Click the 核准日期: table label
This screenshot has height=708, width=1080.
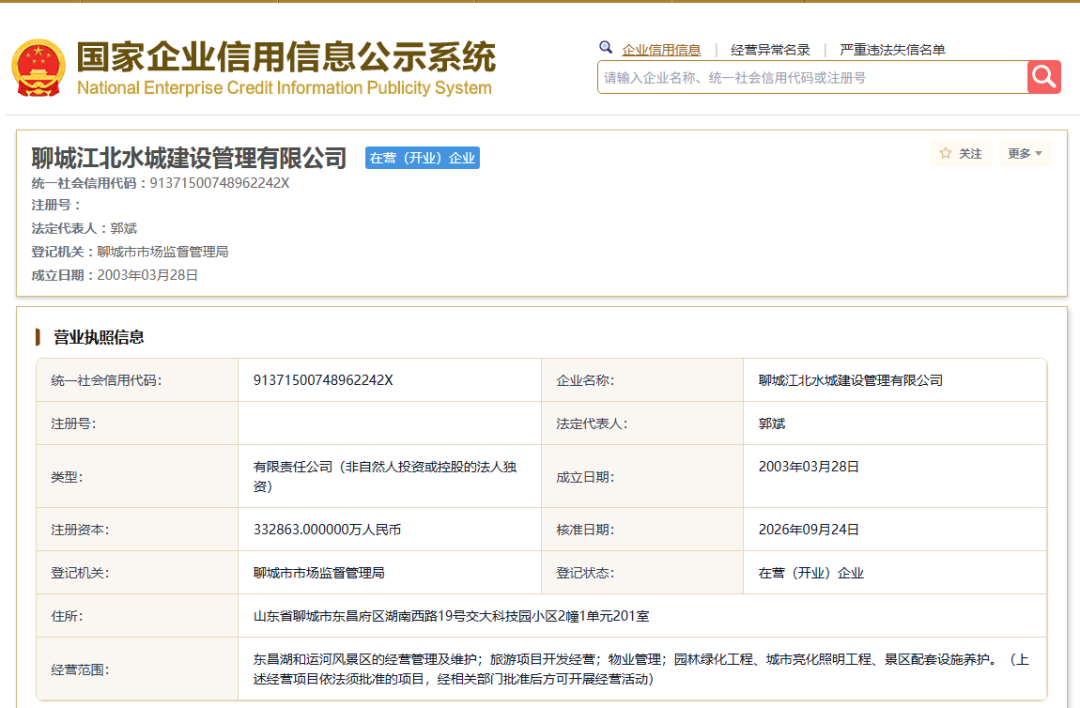coord(585,530)
